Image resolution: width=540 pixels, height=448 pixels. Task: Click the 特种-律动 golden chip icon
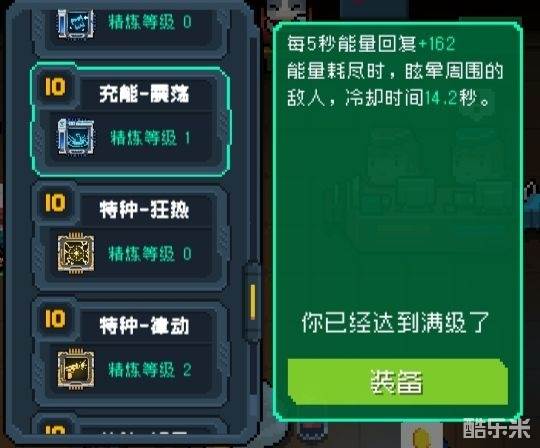point(75,369)
